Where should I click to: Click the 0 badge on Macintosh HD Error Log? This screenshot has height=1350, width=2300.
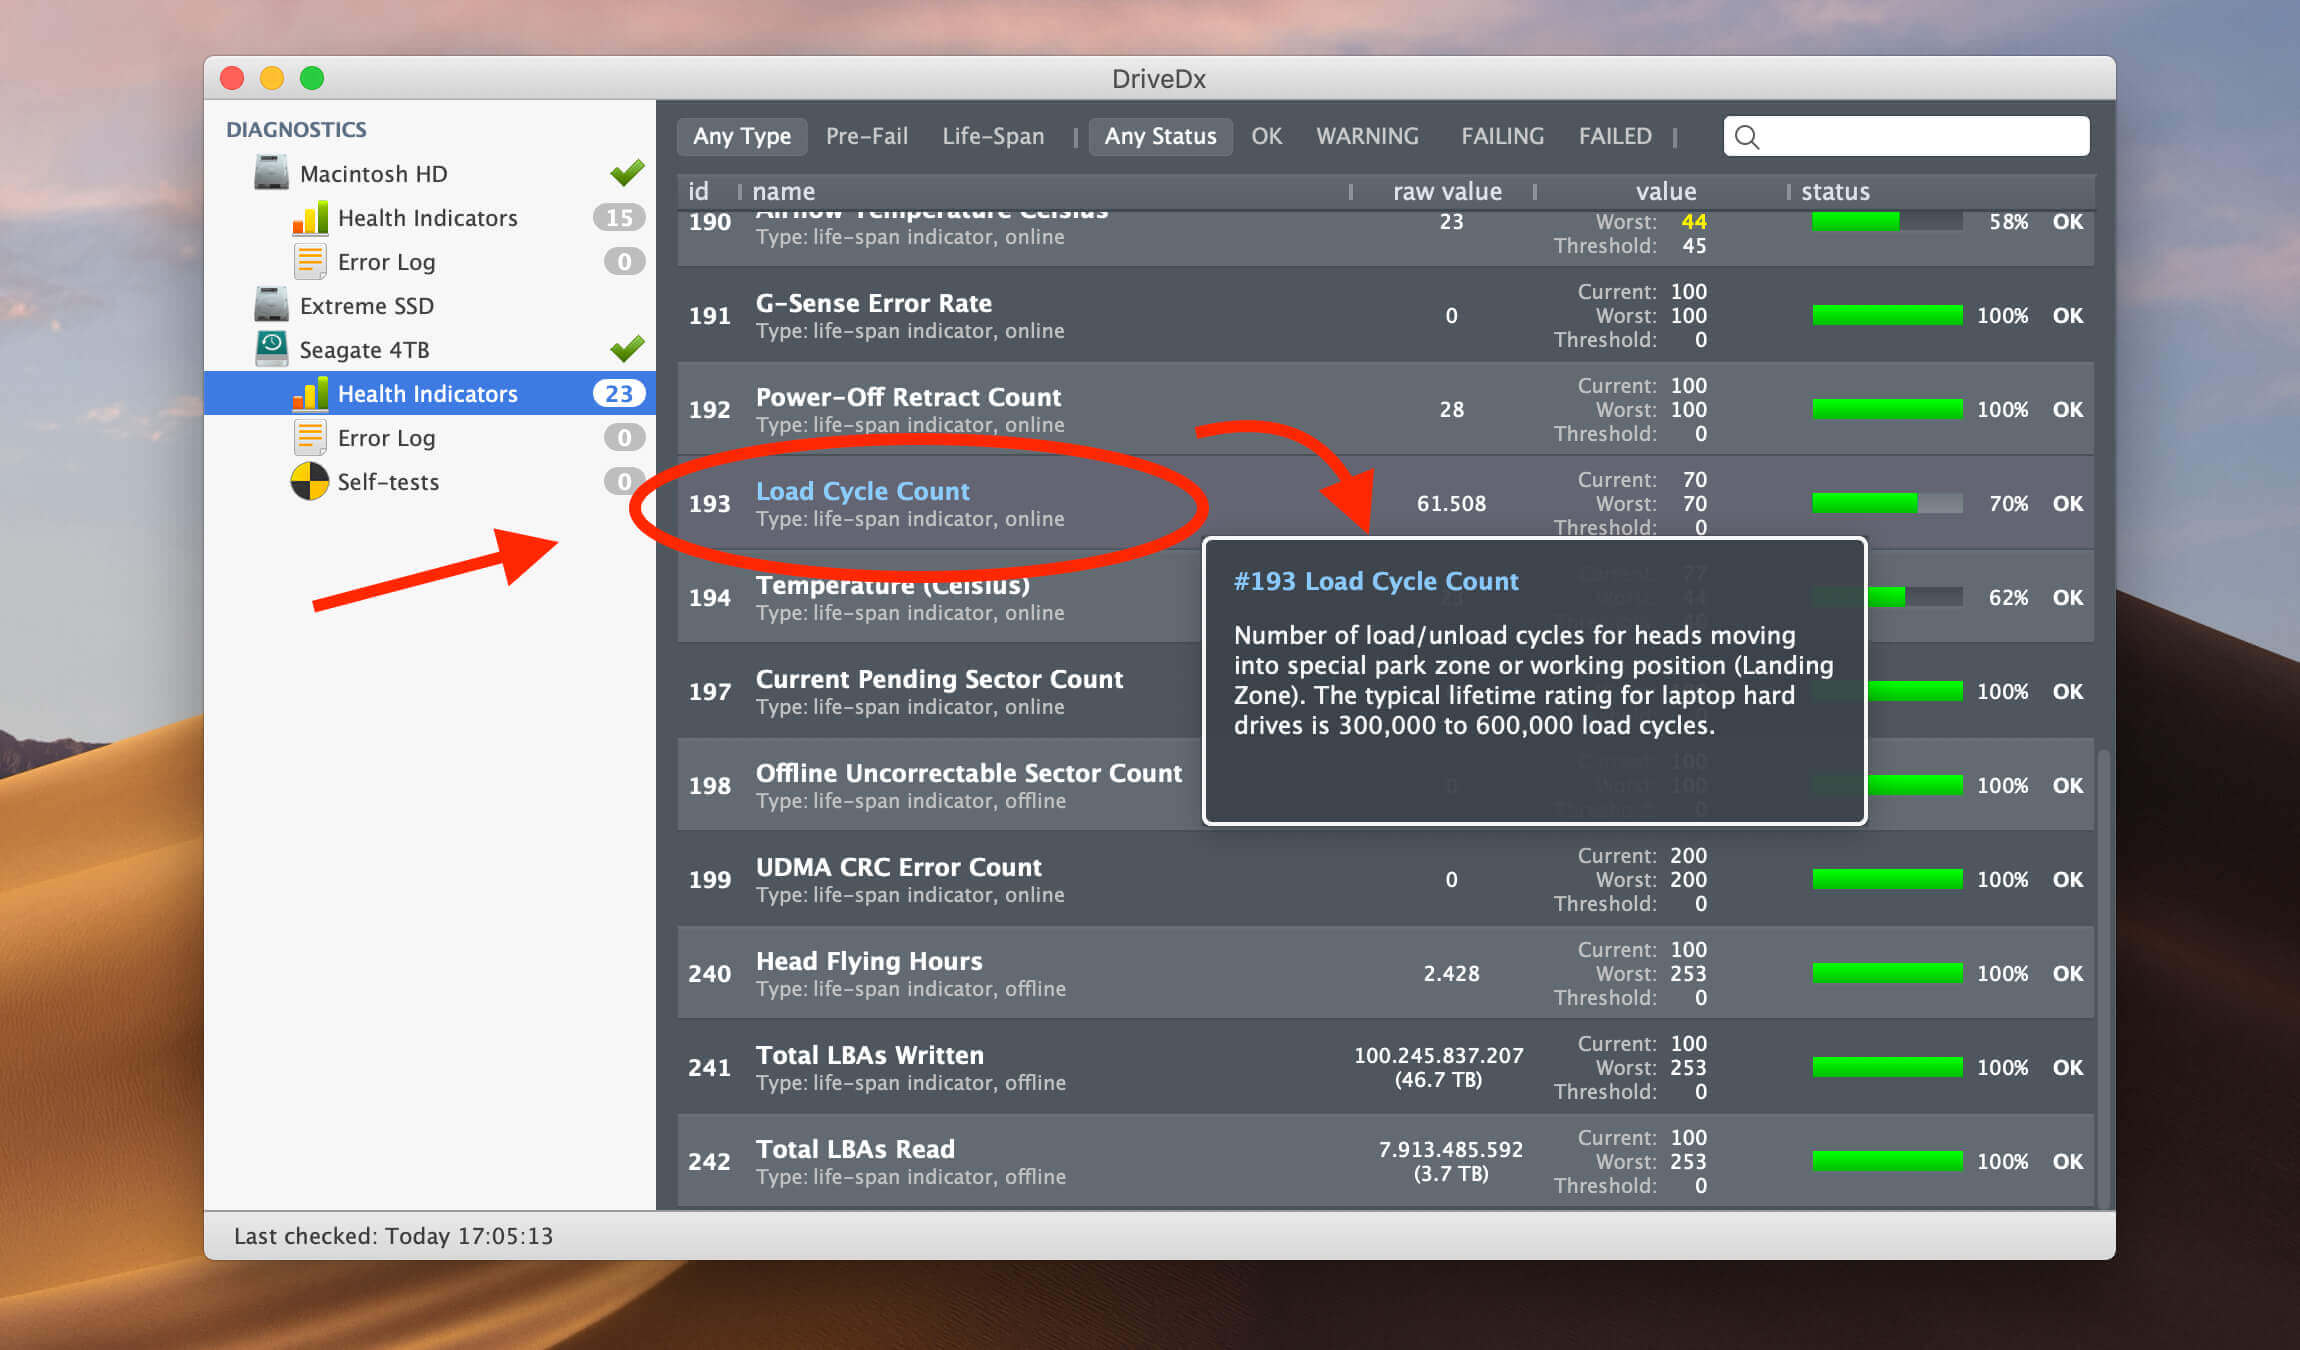click(x=624, y=261)
